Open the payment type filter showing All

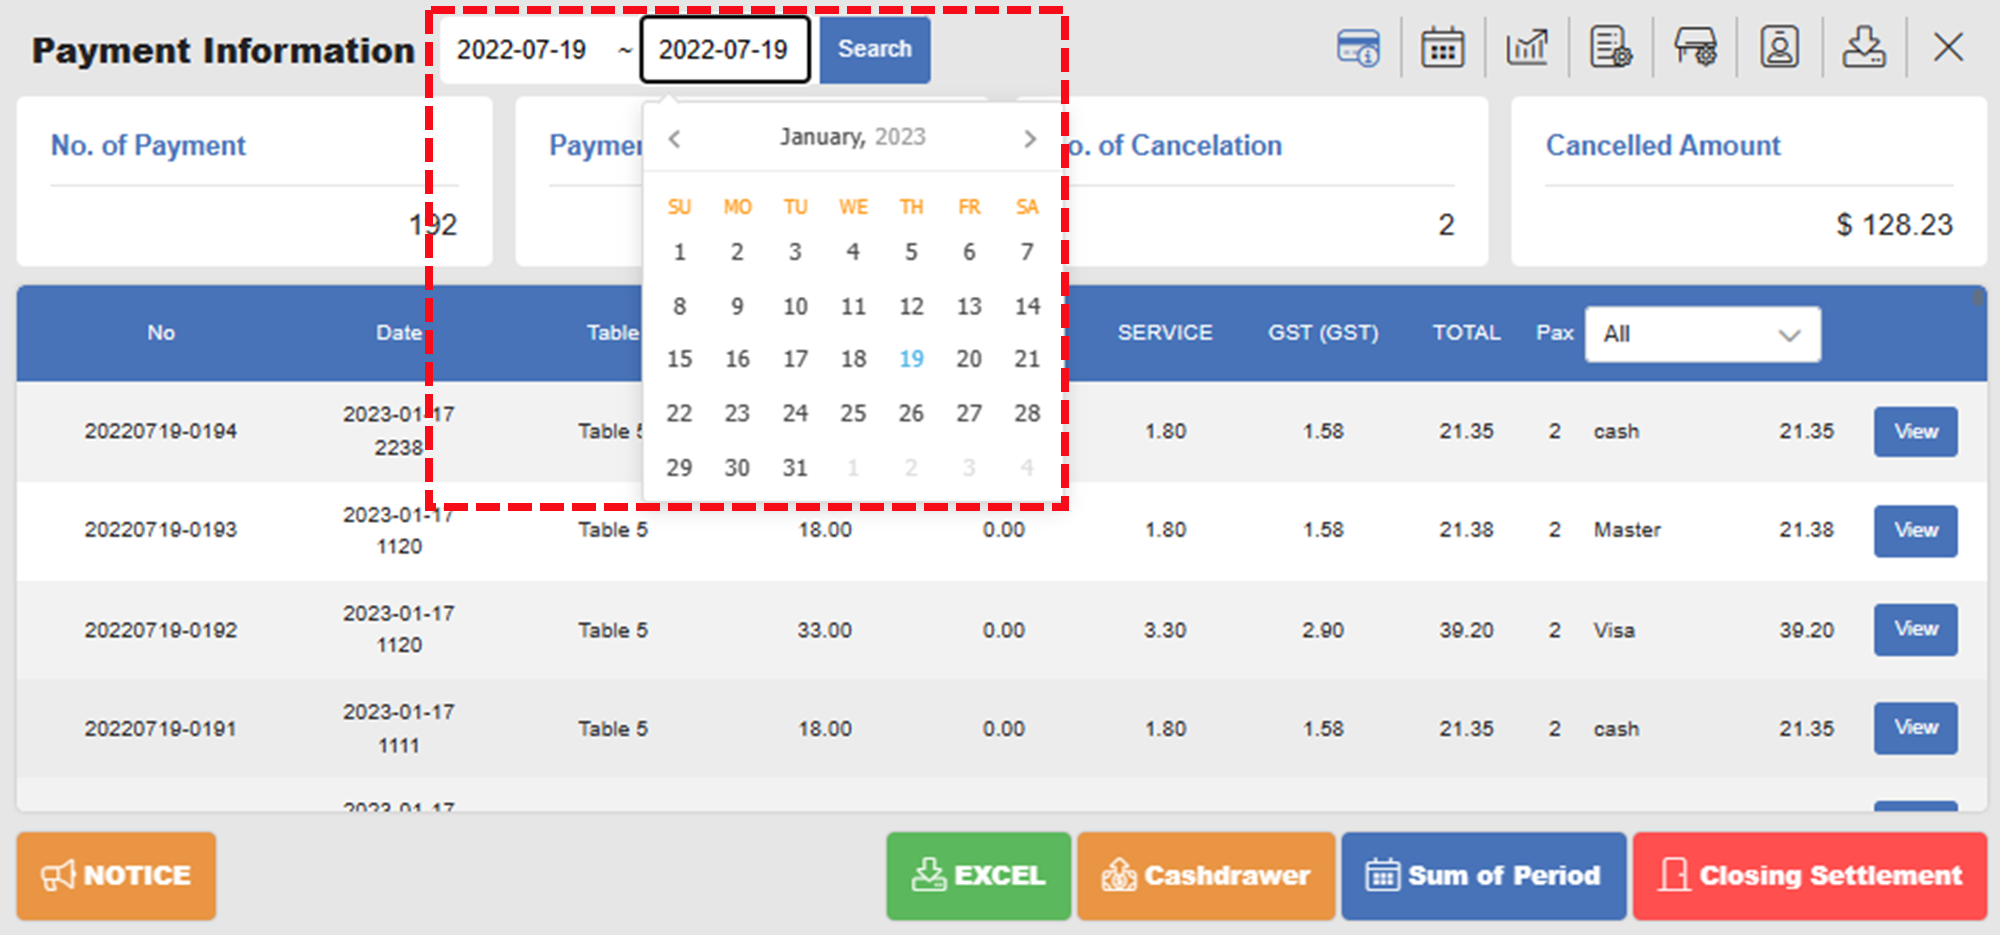coord(1702,334)
